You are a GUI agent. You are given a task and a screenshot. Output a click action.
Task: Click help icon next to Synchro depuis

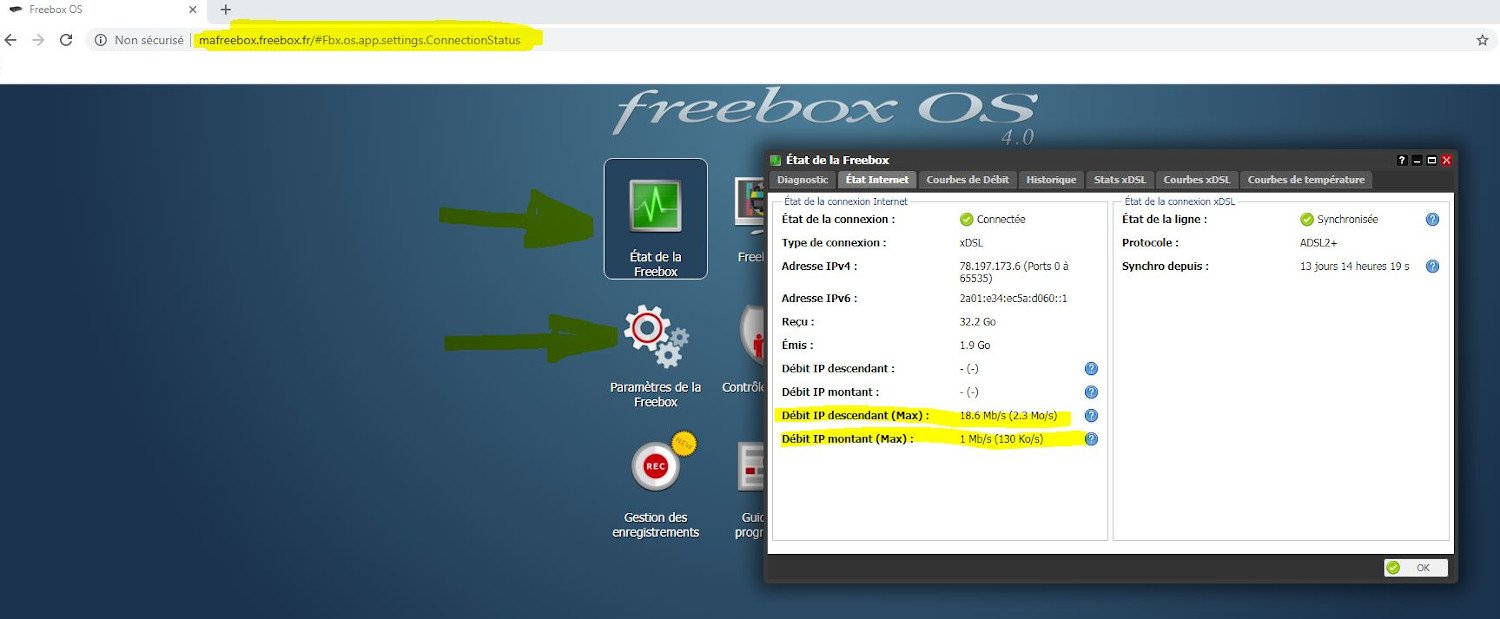click(1432, 266)
